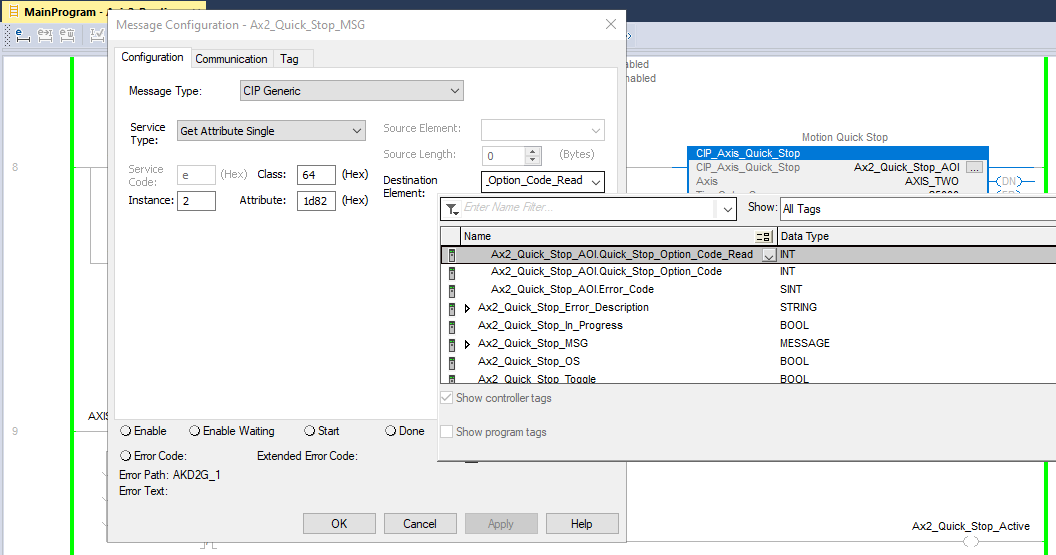Open dropdown arrow on selected Quick_Stop_Option_Code_Read row
Screen dimensions: 1056x555
(768, 255)
